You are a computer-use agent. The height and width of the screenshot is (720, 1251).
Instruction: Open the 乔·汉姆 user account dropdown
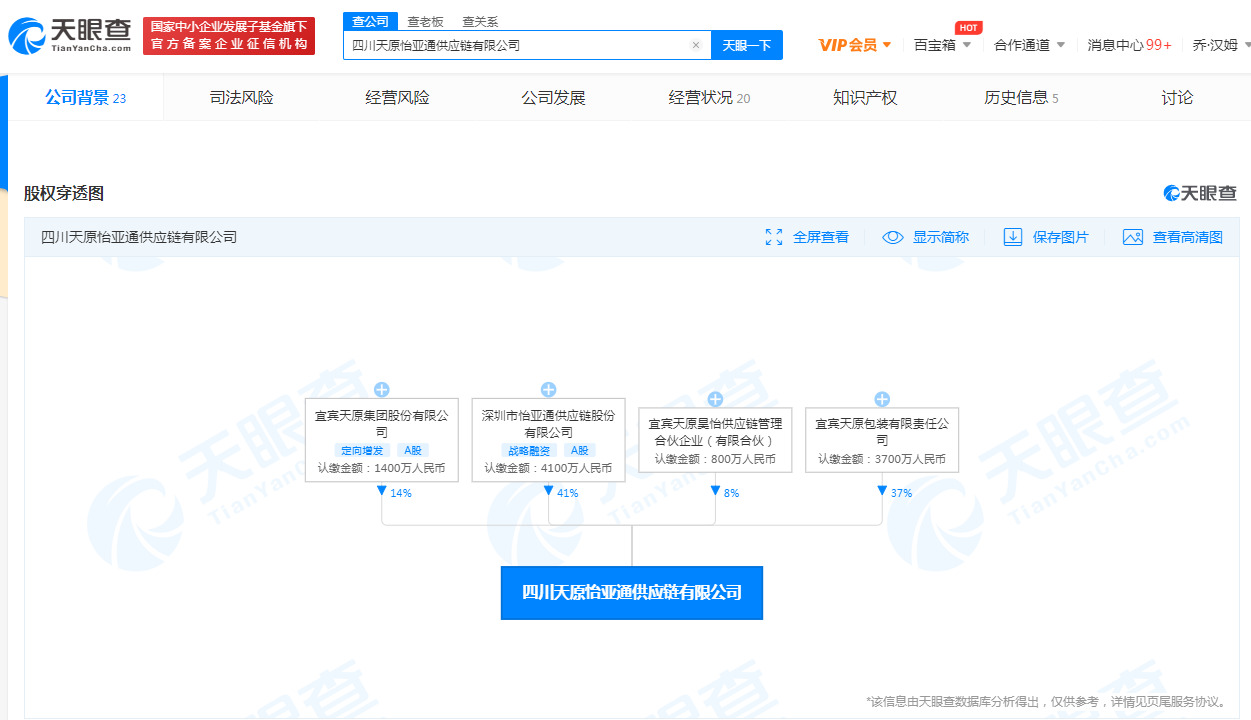click(x=1221, y=45)
